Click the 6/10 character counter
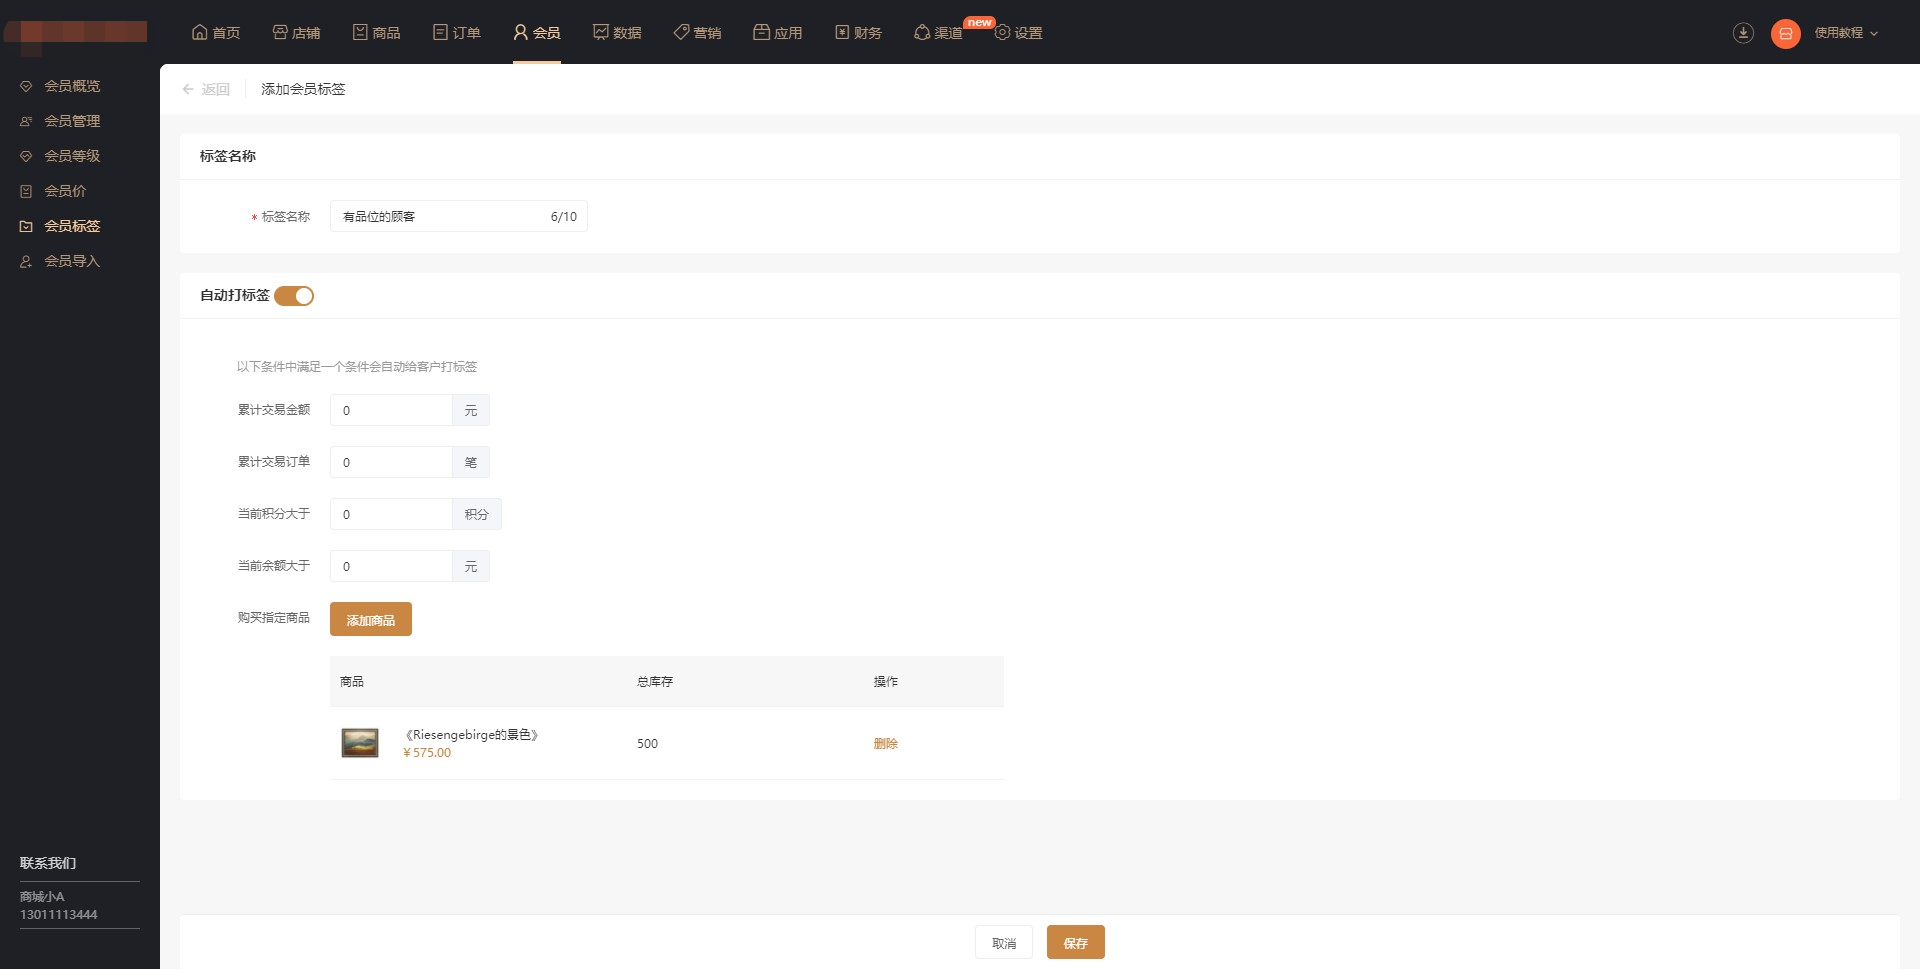Image resolution: width=1920 pixels, height=969 pixels. click(564, 216)
